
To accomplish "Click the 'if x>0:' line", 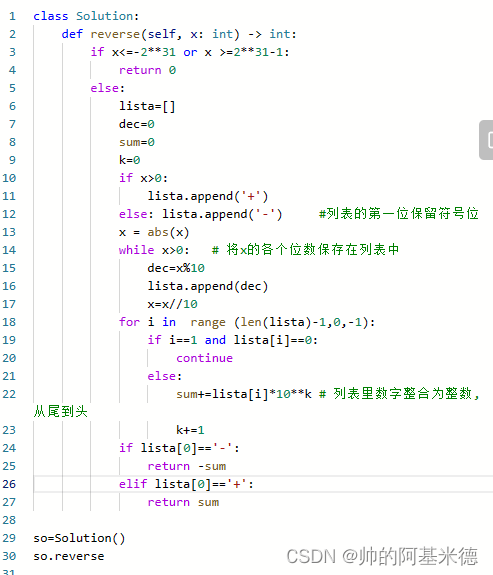I will [x=143, y=178].
